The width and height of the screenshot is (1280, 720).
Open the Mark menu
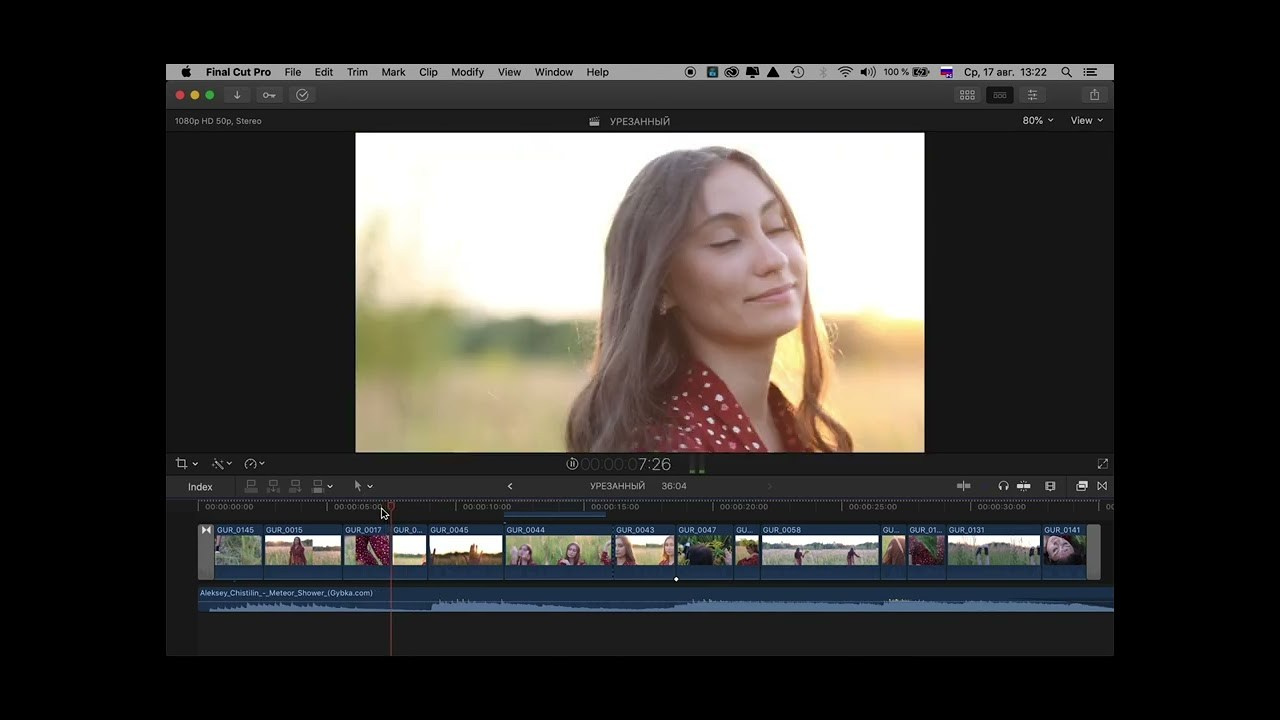(393, 72)
